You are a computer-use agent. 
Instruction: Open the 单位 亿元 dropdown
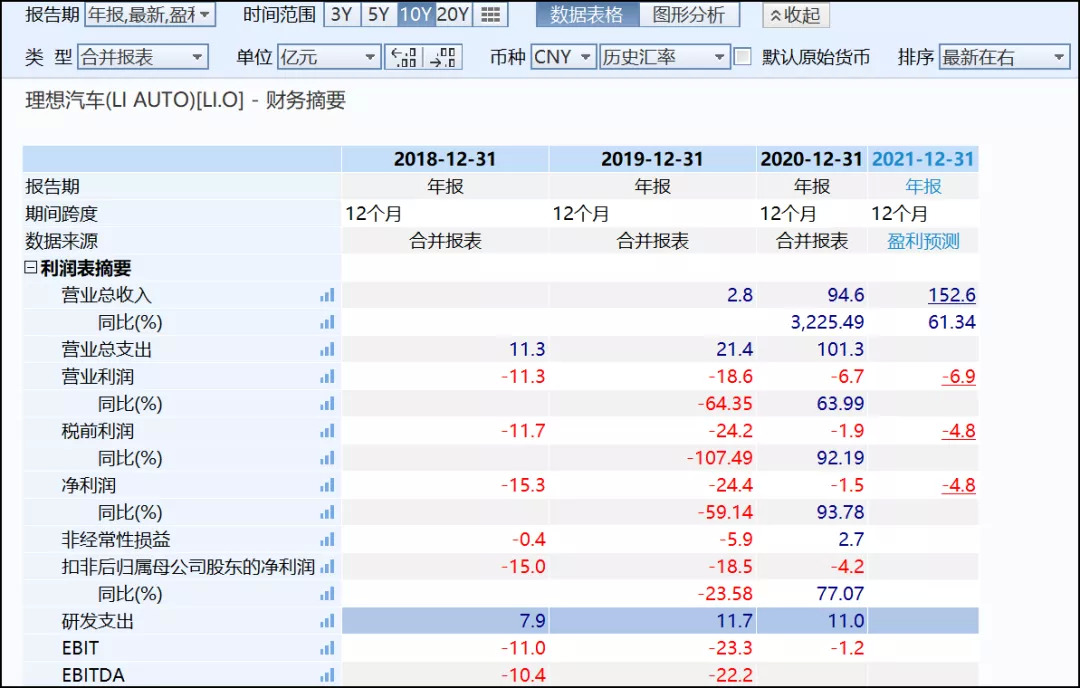[x=329, y=57]
